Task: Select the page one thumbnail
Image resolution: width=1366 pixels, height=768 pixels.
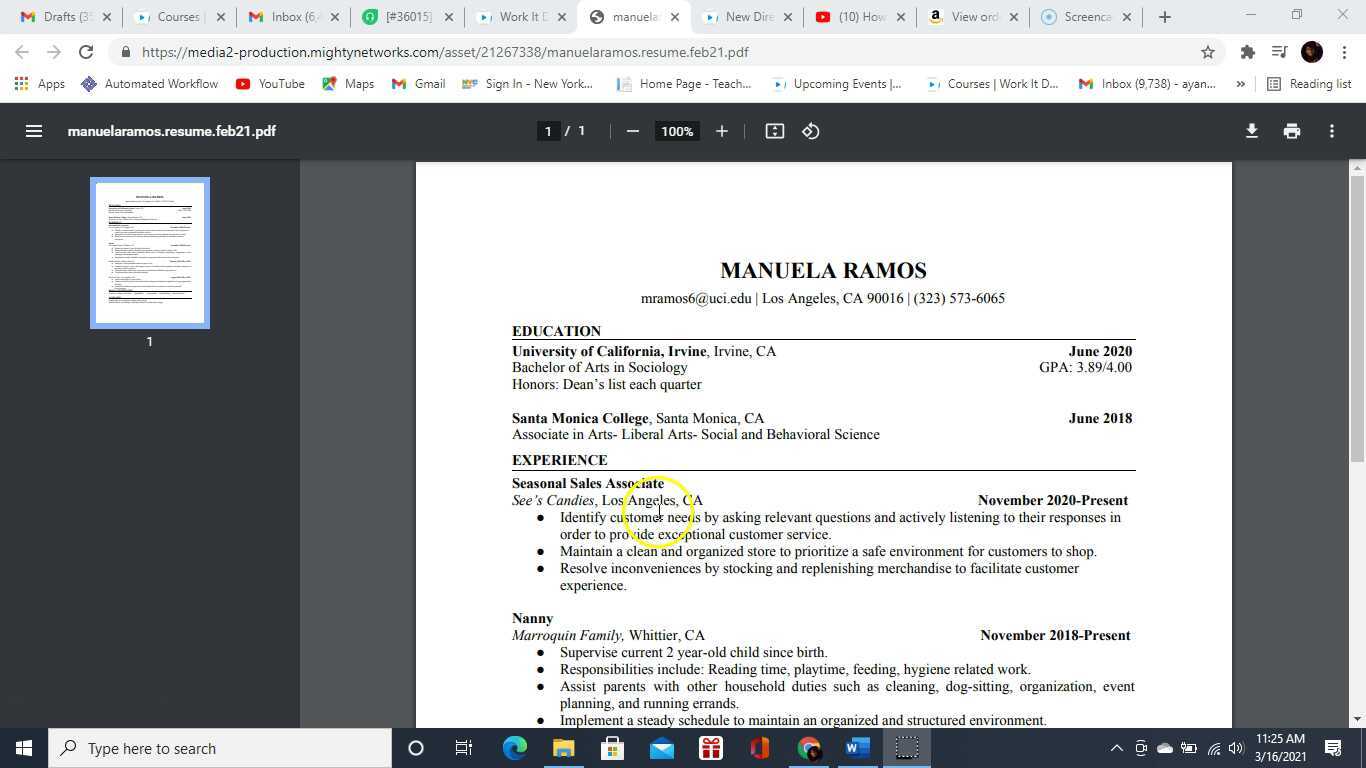Action: 149,252
